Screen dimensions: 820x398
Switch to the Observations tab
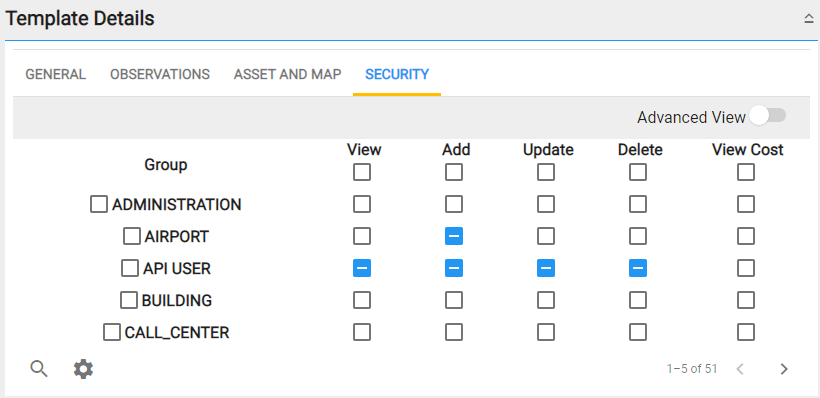click(160, 74)
